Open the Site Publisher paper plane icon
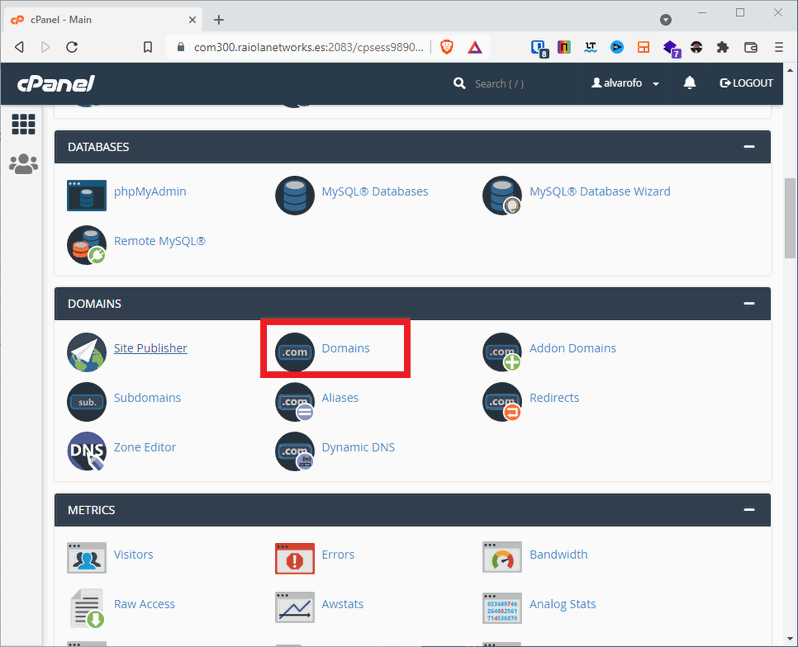798x647 pixels. (x=87, y=352)
